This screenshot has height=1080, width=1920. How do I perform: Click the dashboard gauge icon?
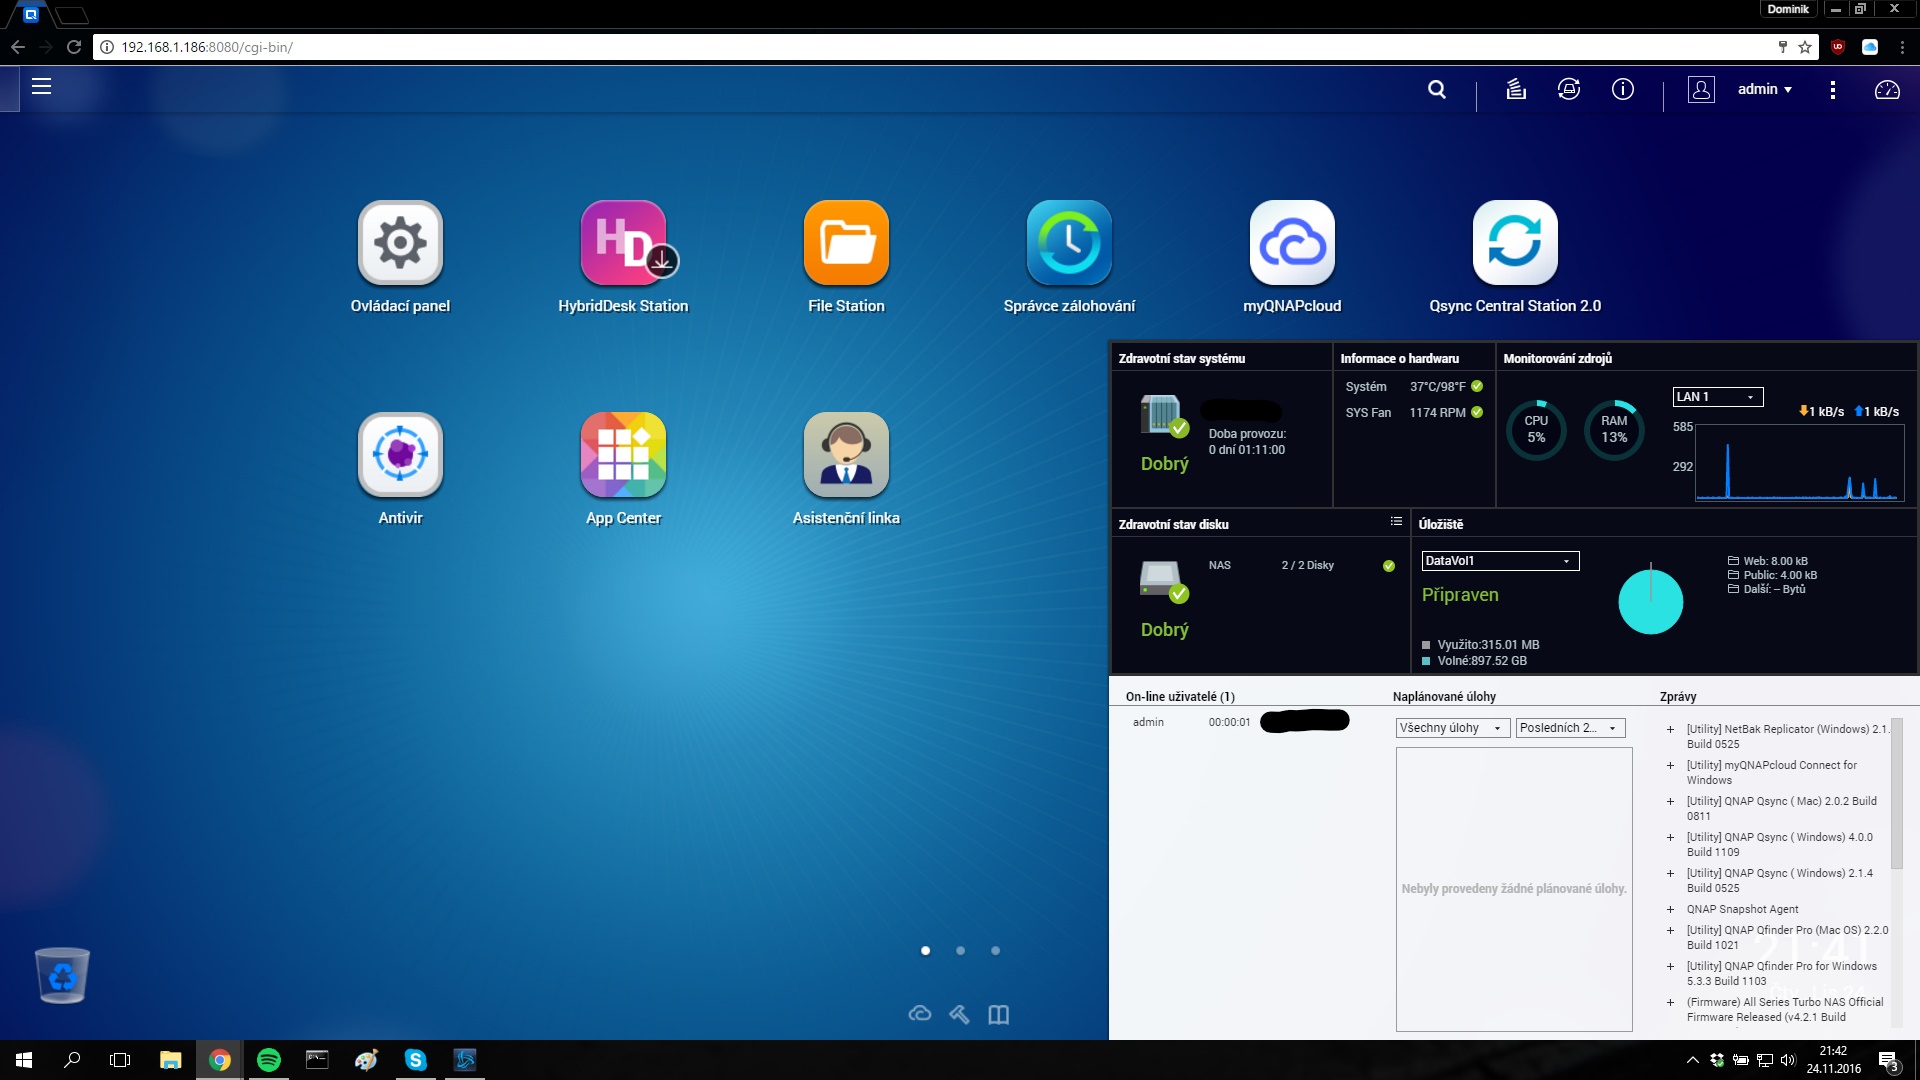[x=1887, y=90]
